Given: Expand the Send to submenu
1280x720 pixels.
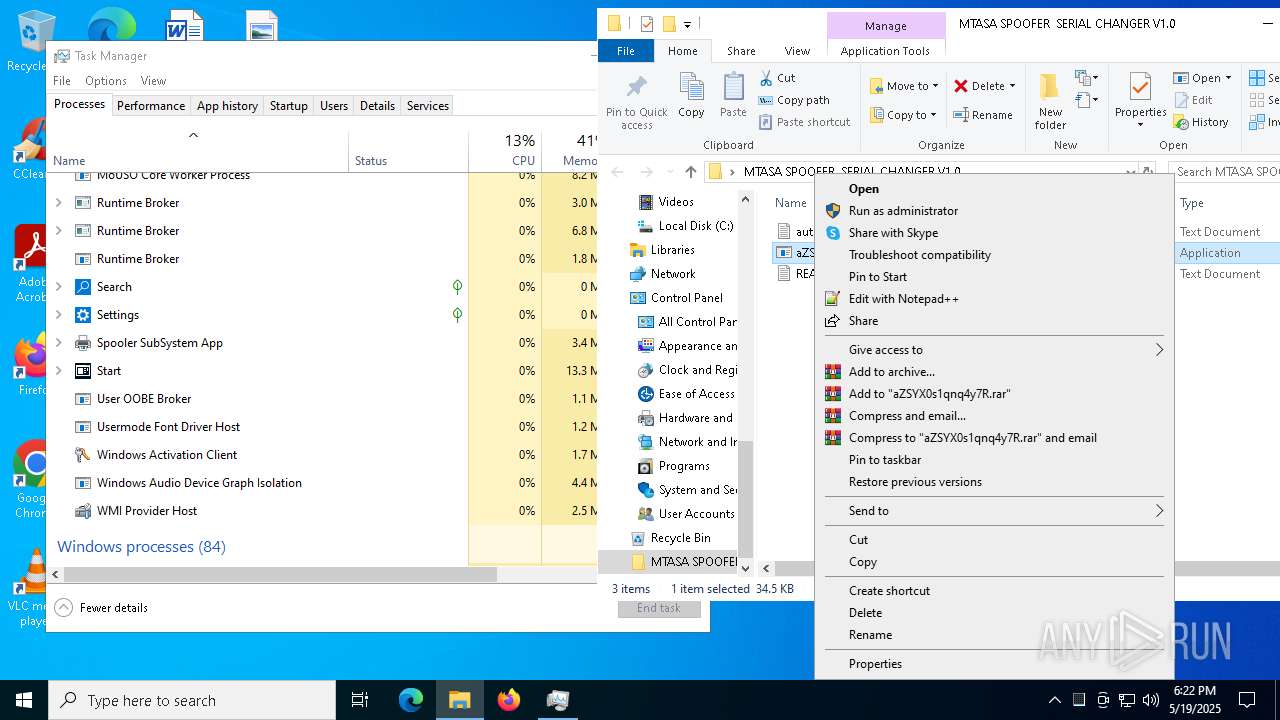Looking at the screenshot, I should click(994, 511).
